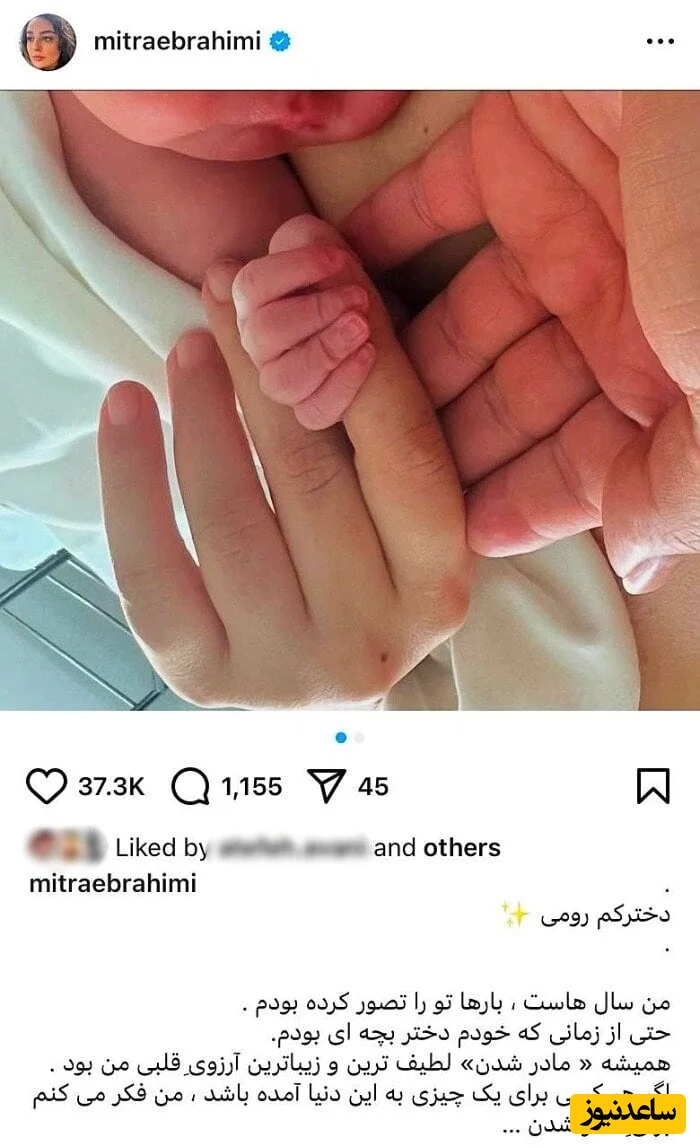Open mitraebrahimi username in header
Viewport: 700px width, 1148px height.
pos(177,41)
